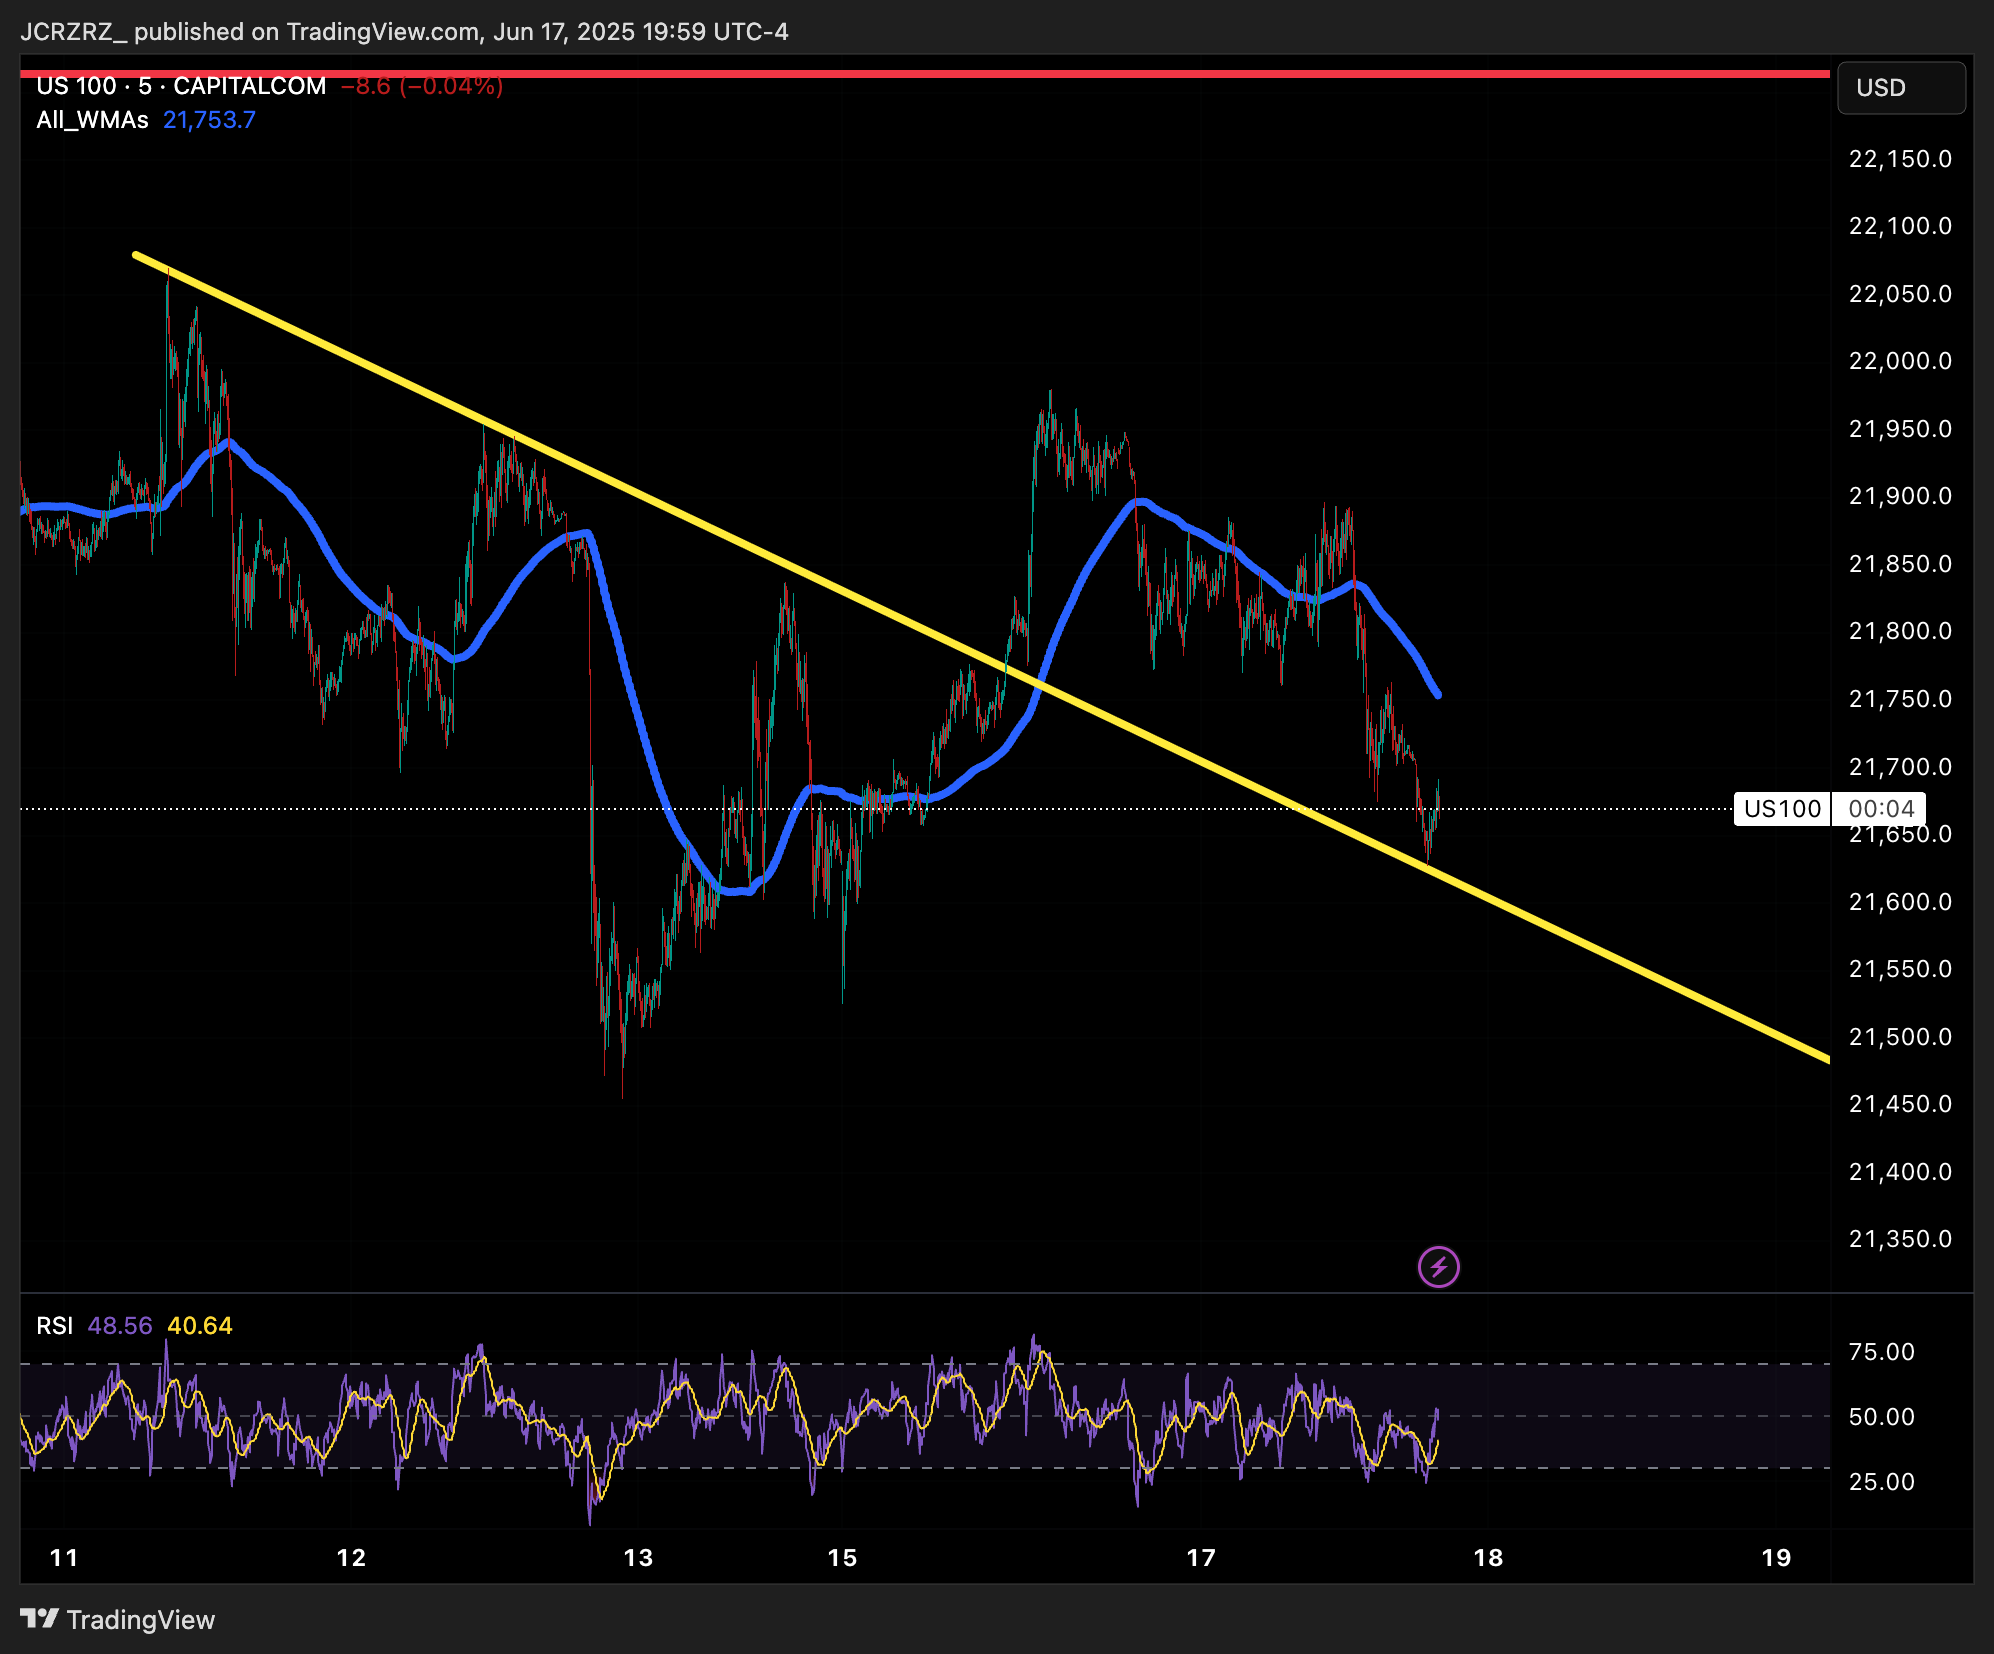Click date label 18 on time axis

click(x=1488, y=1558)
